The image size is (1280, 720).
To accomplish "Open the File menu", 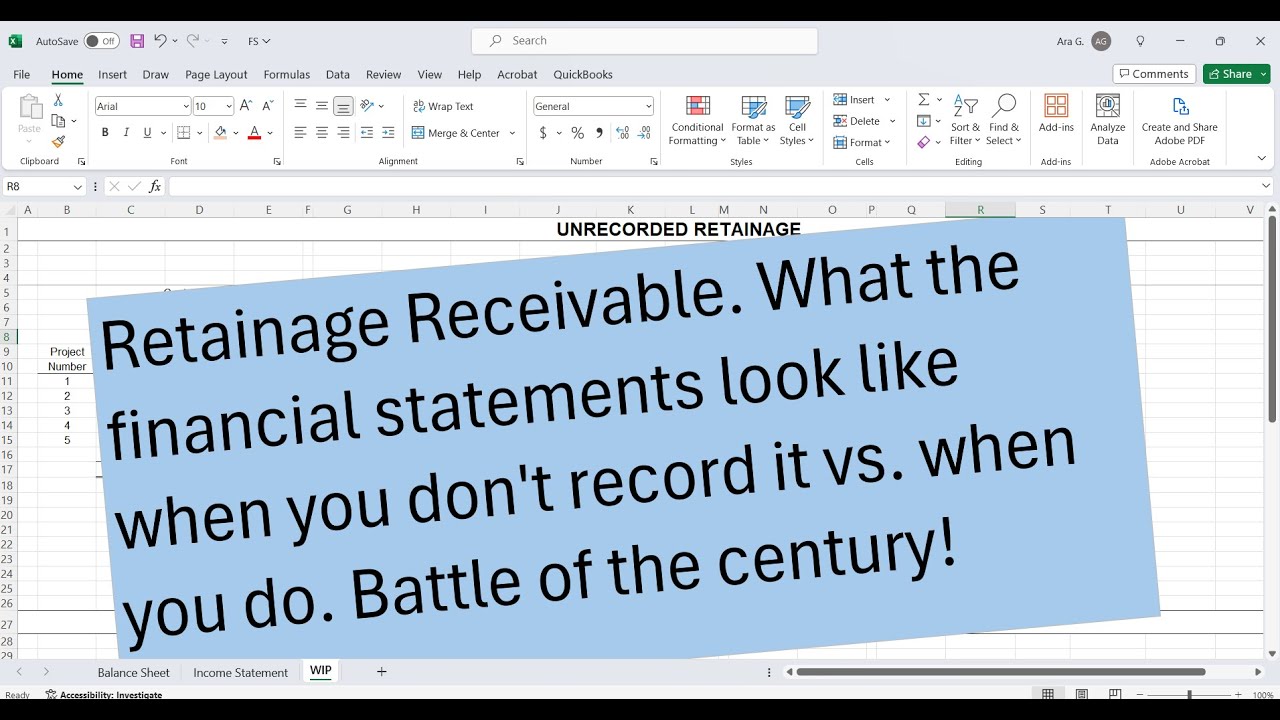I will (21, 74).
